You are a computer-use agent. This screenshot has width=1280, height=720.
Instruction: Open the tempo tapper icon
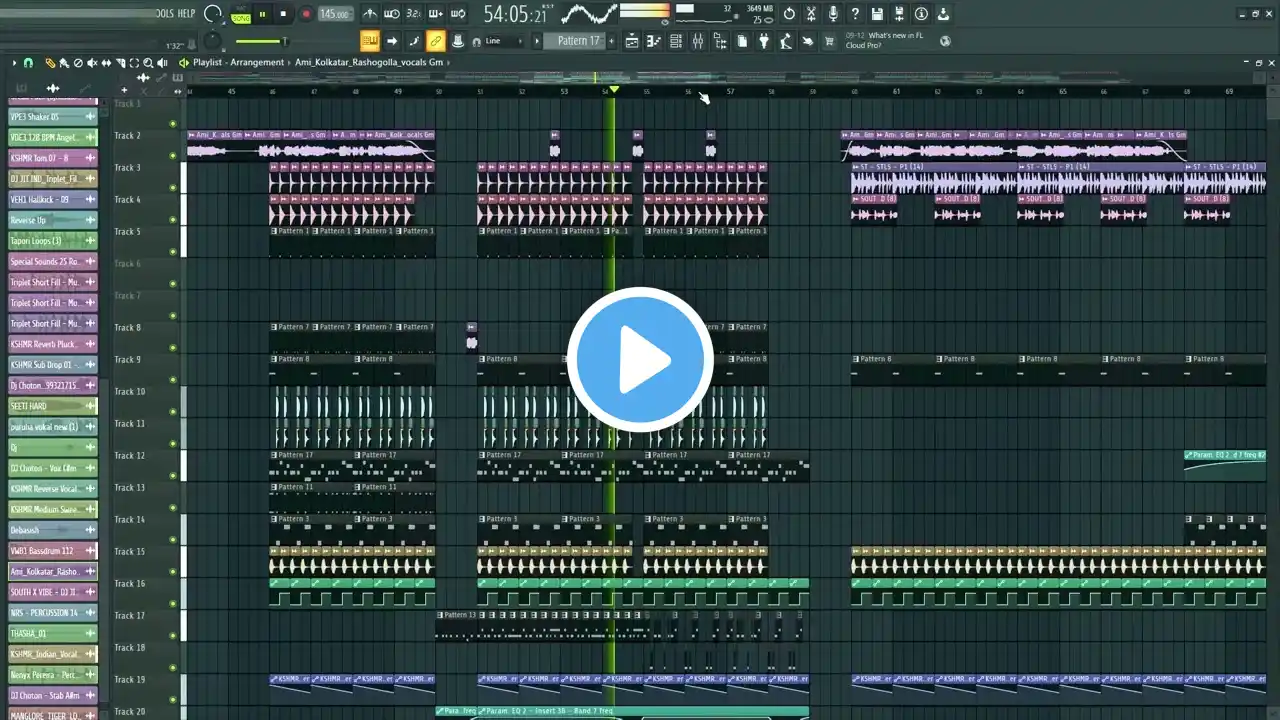click(786, 41)
